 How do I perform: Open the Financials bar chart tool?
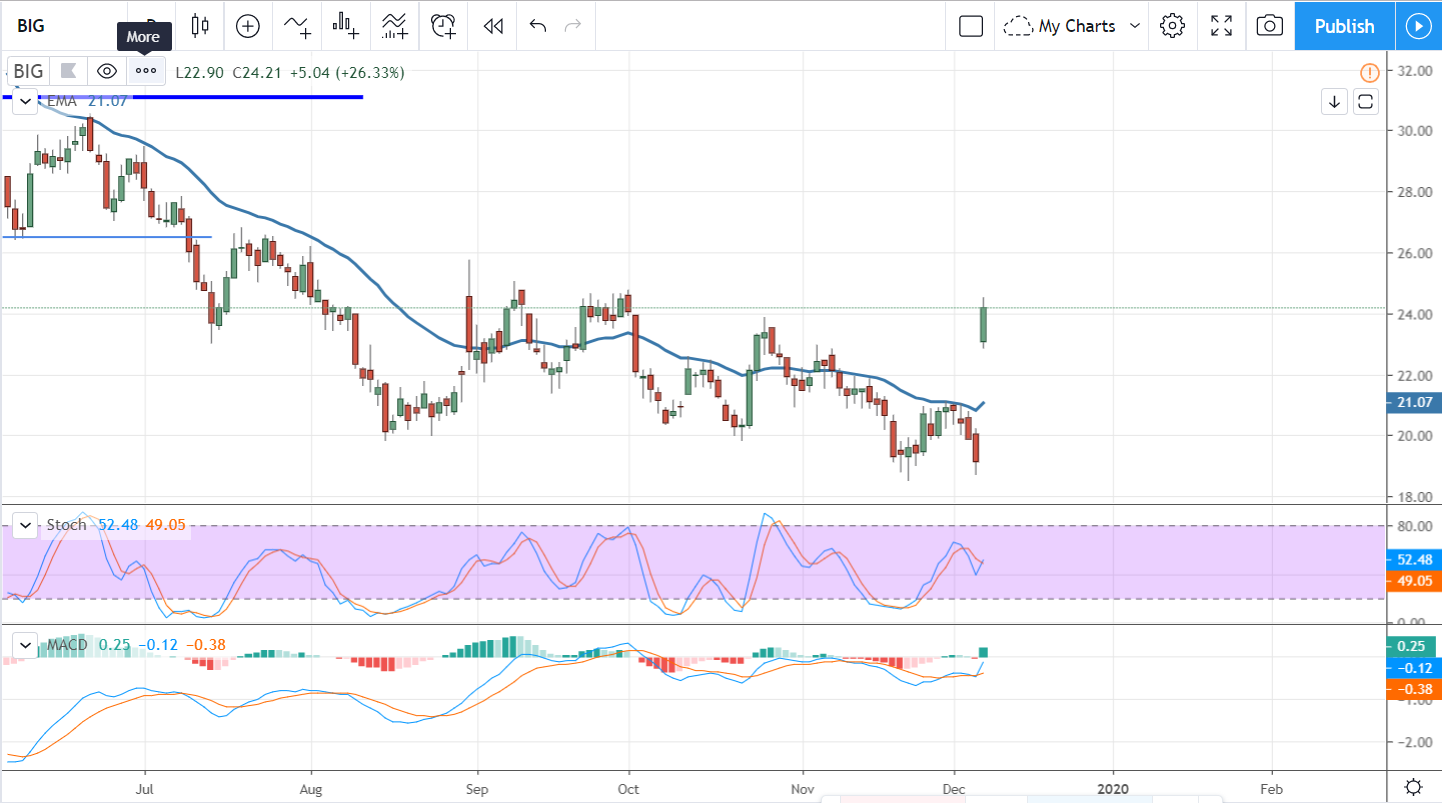346,26
